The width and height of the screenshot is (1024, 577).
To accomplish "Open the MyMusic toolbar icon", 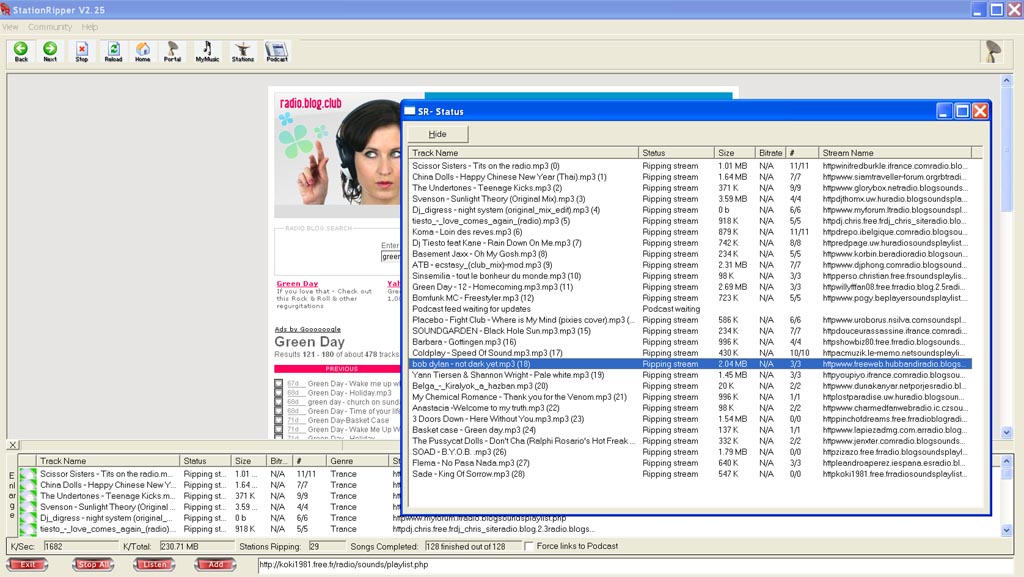I will point(207,52).
